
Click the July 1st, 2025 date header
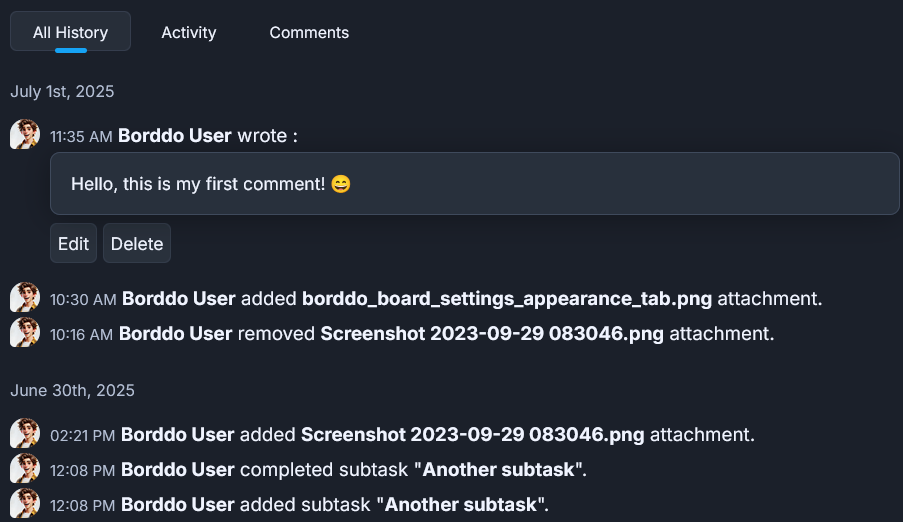click(x=62, y=92)
